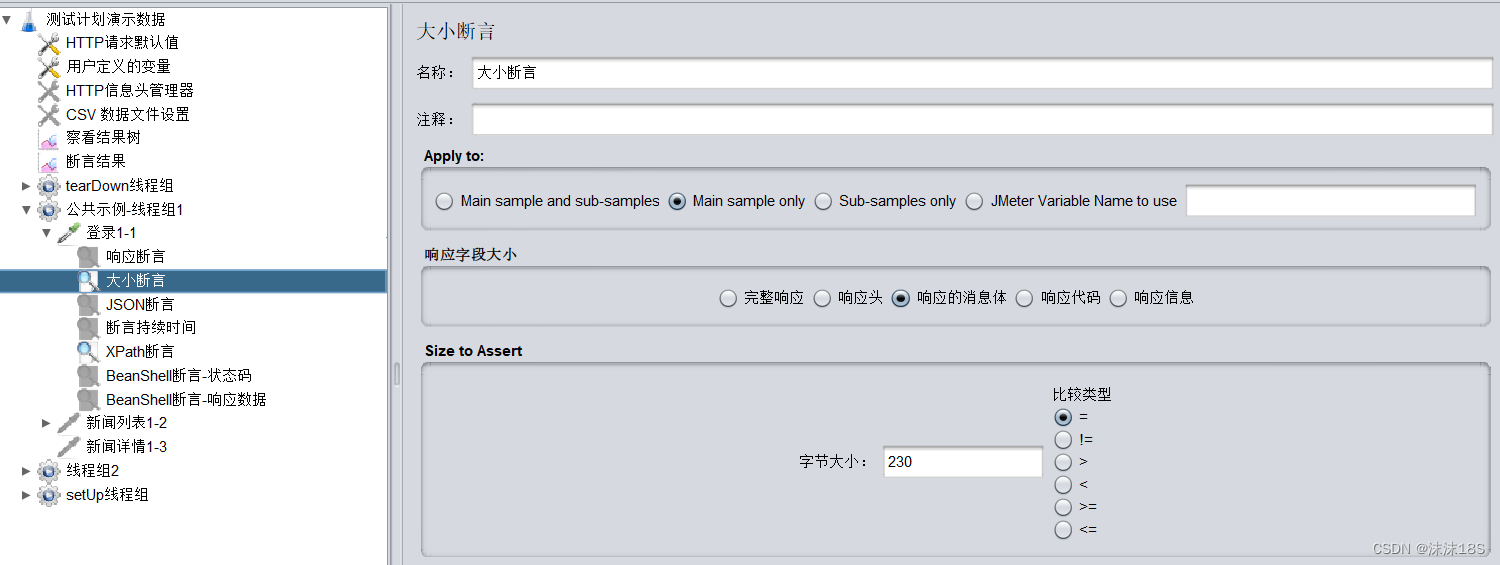This screenshot has width=1500, height=565.
Task: Select the HTTP请求默认值 wrench icon
Action: pyautogui.click(x=48, y=43)
